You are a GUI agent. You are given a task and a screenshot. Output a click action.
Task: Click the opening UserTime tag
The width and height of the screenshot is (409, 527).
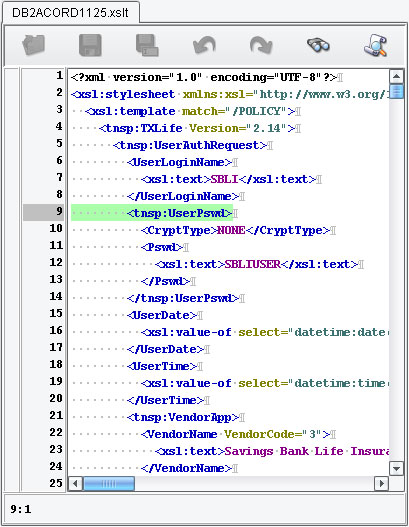[162, 367]
